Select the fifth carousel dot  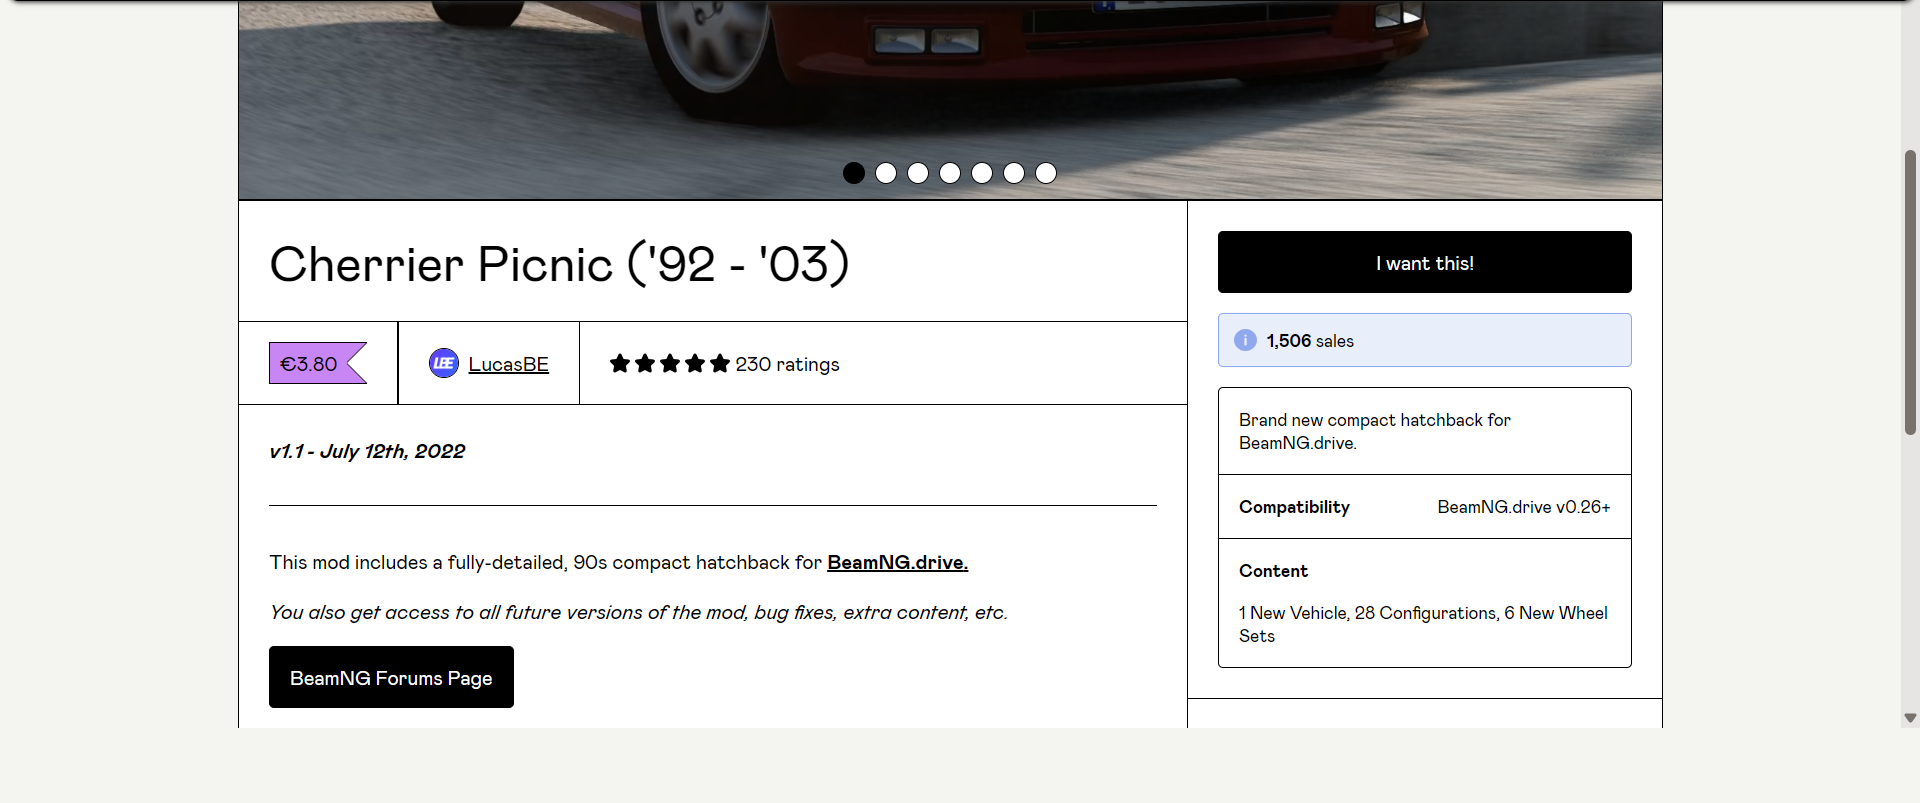point(982,173)
